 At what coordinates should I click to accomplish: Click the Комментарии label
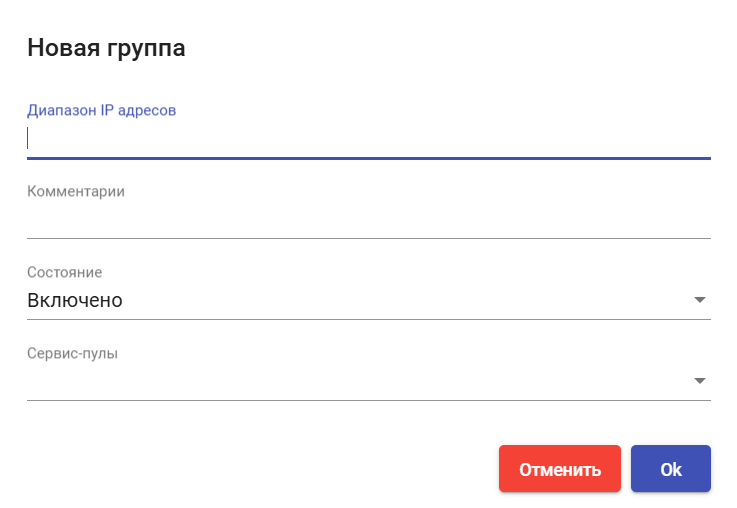click(x=76, y=191)
